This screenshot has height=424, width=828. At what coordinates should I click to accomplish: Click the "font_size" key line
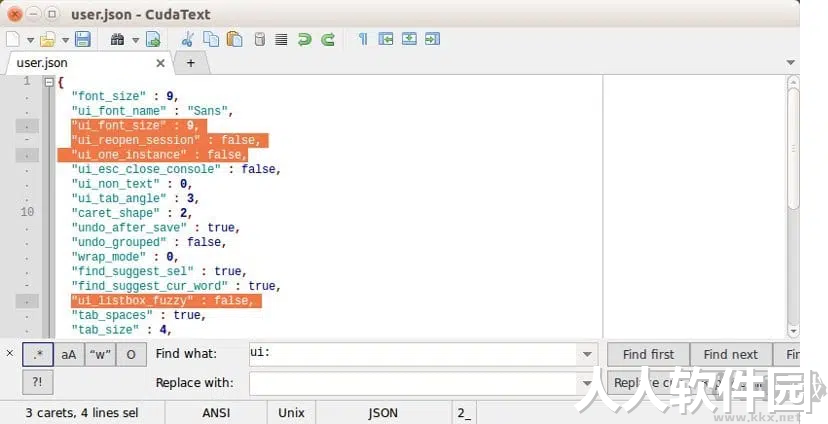(125, 96)
